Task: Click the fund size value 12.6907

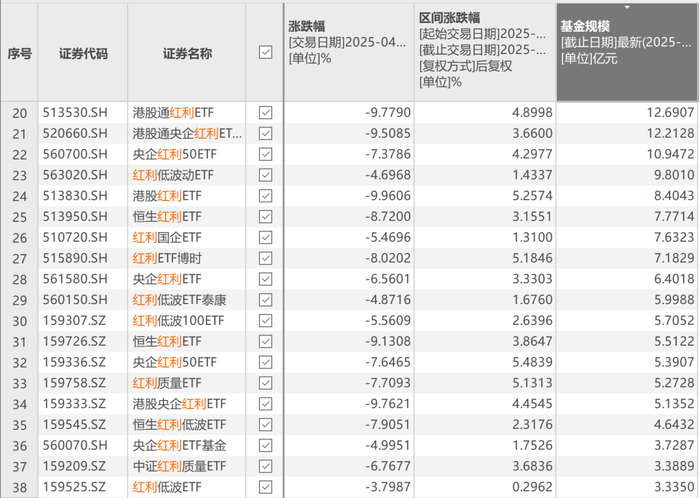Action: (671, 112)
